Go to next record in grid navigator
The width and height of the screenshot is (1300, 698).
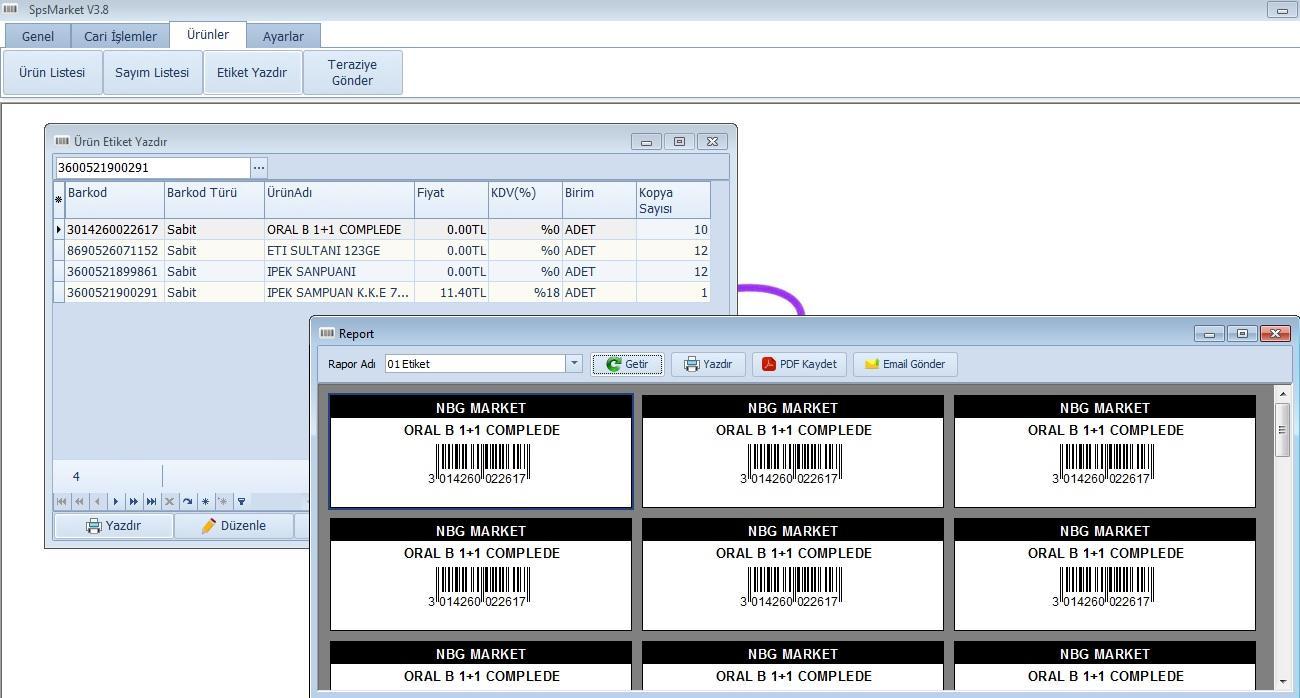point(116,501)
